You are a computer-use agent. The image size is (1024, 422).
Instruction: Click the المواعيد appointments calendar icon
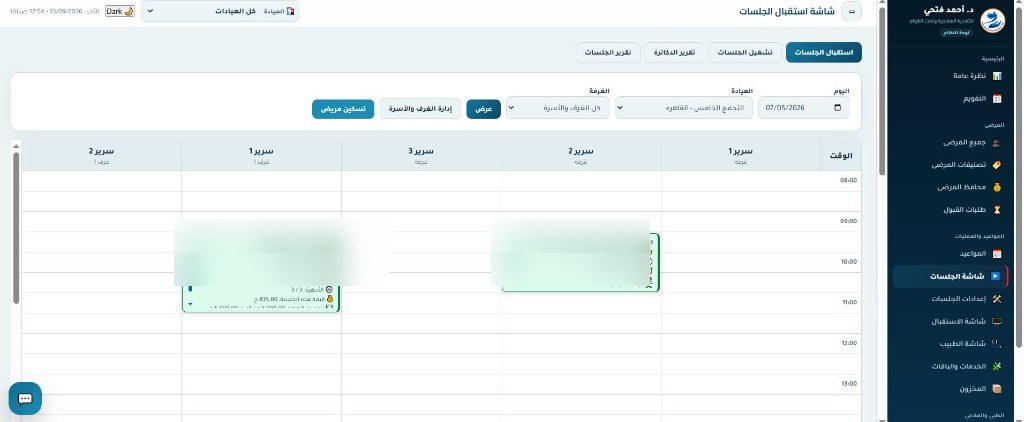point(997,253)
